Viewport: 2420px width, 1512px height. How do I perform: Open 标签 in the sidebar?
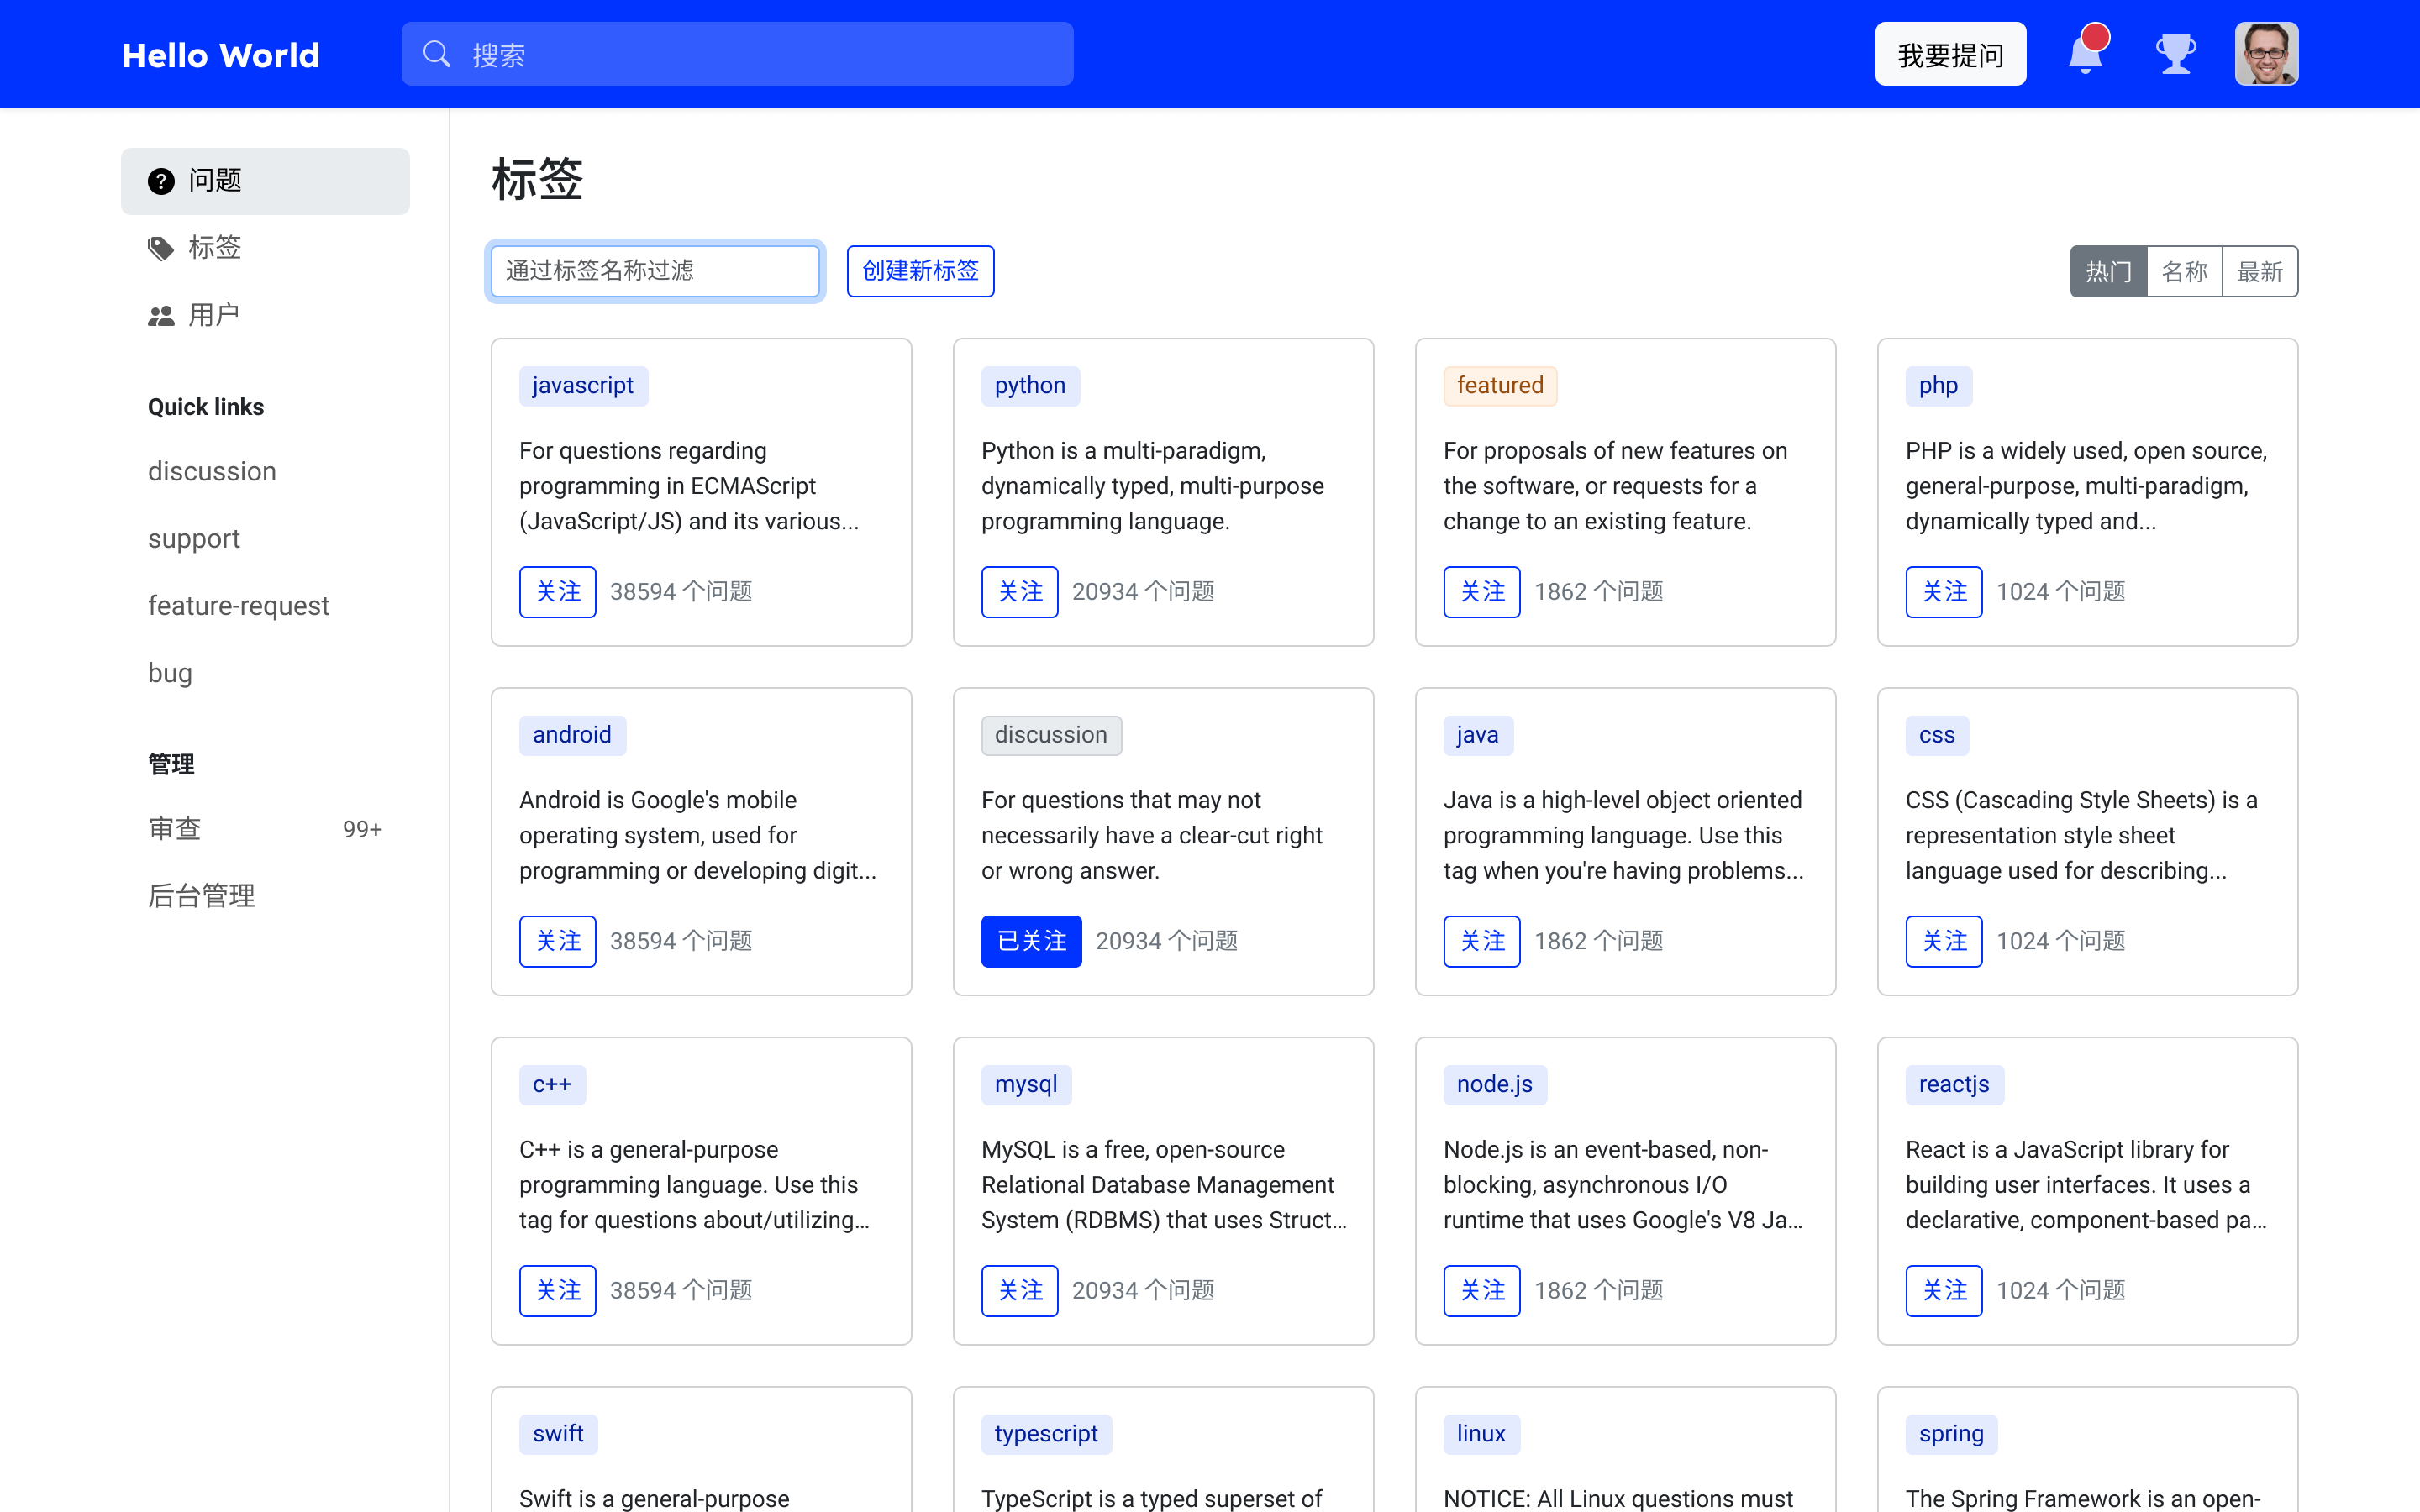[265, 248]
